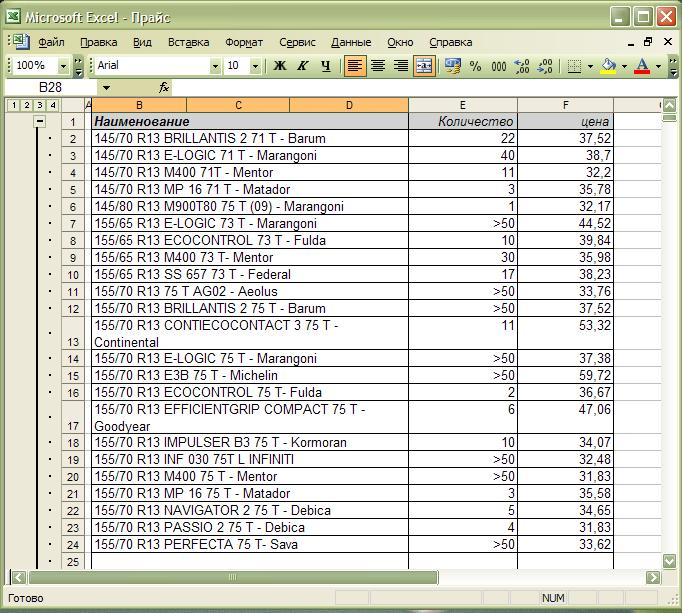The image size is (682, 613).
Task: Show outline level 3
Action: pos(40,105)
